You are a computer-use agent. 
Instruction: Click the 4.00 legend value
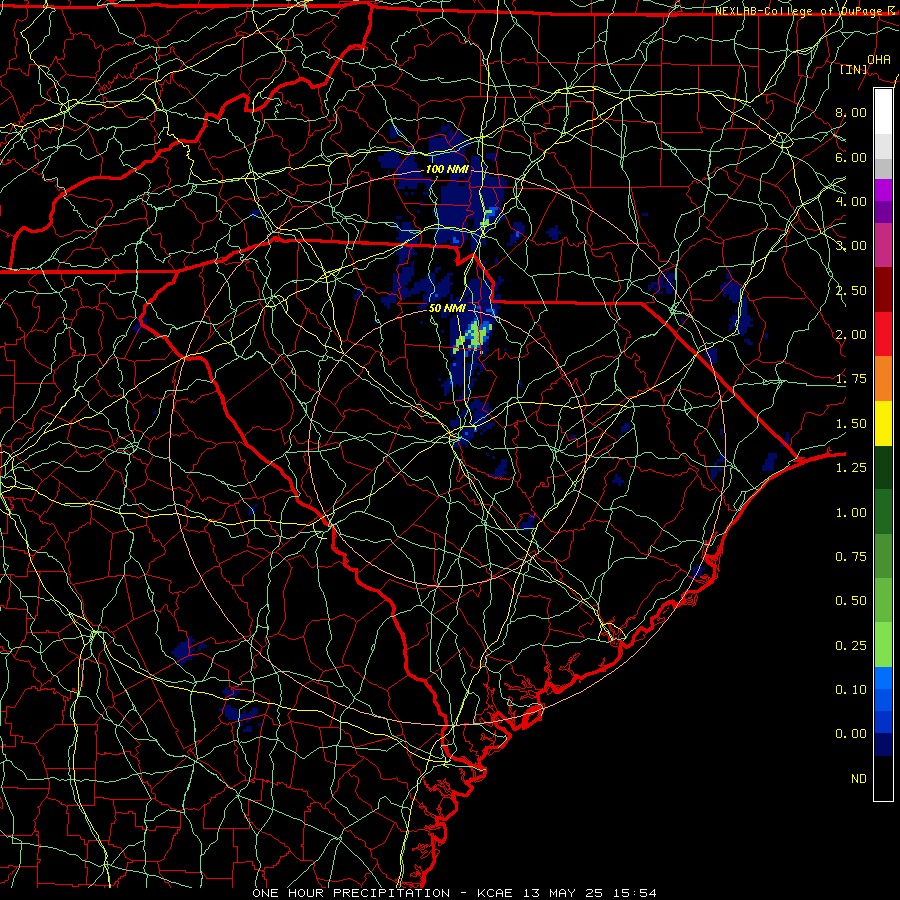[851, 201]
